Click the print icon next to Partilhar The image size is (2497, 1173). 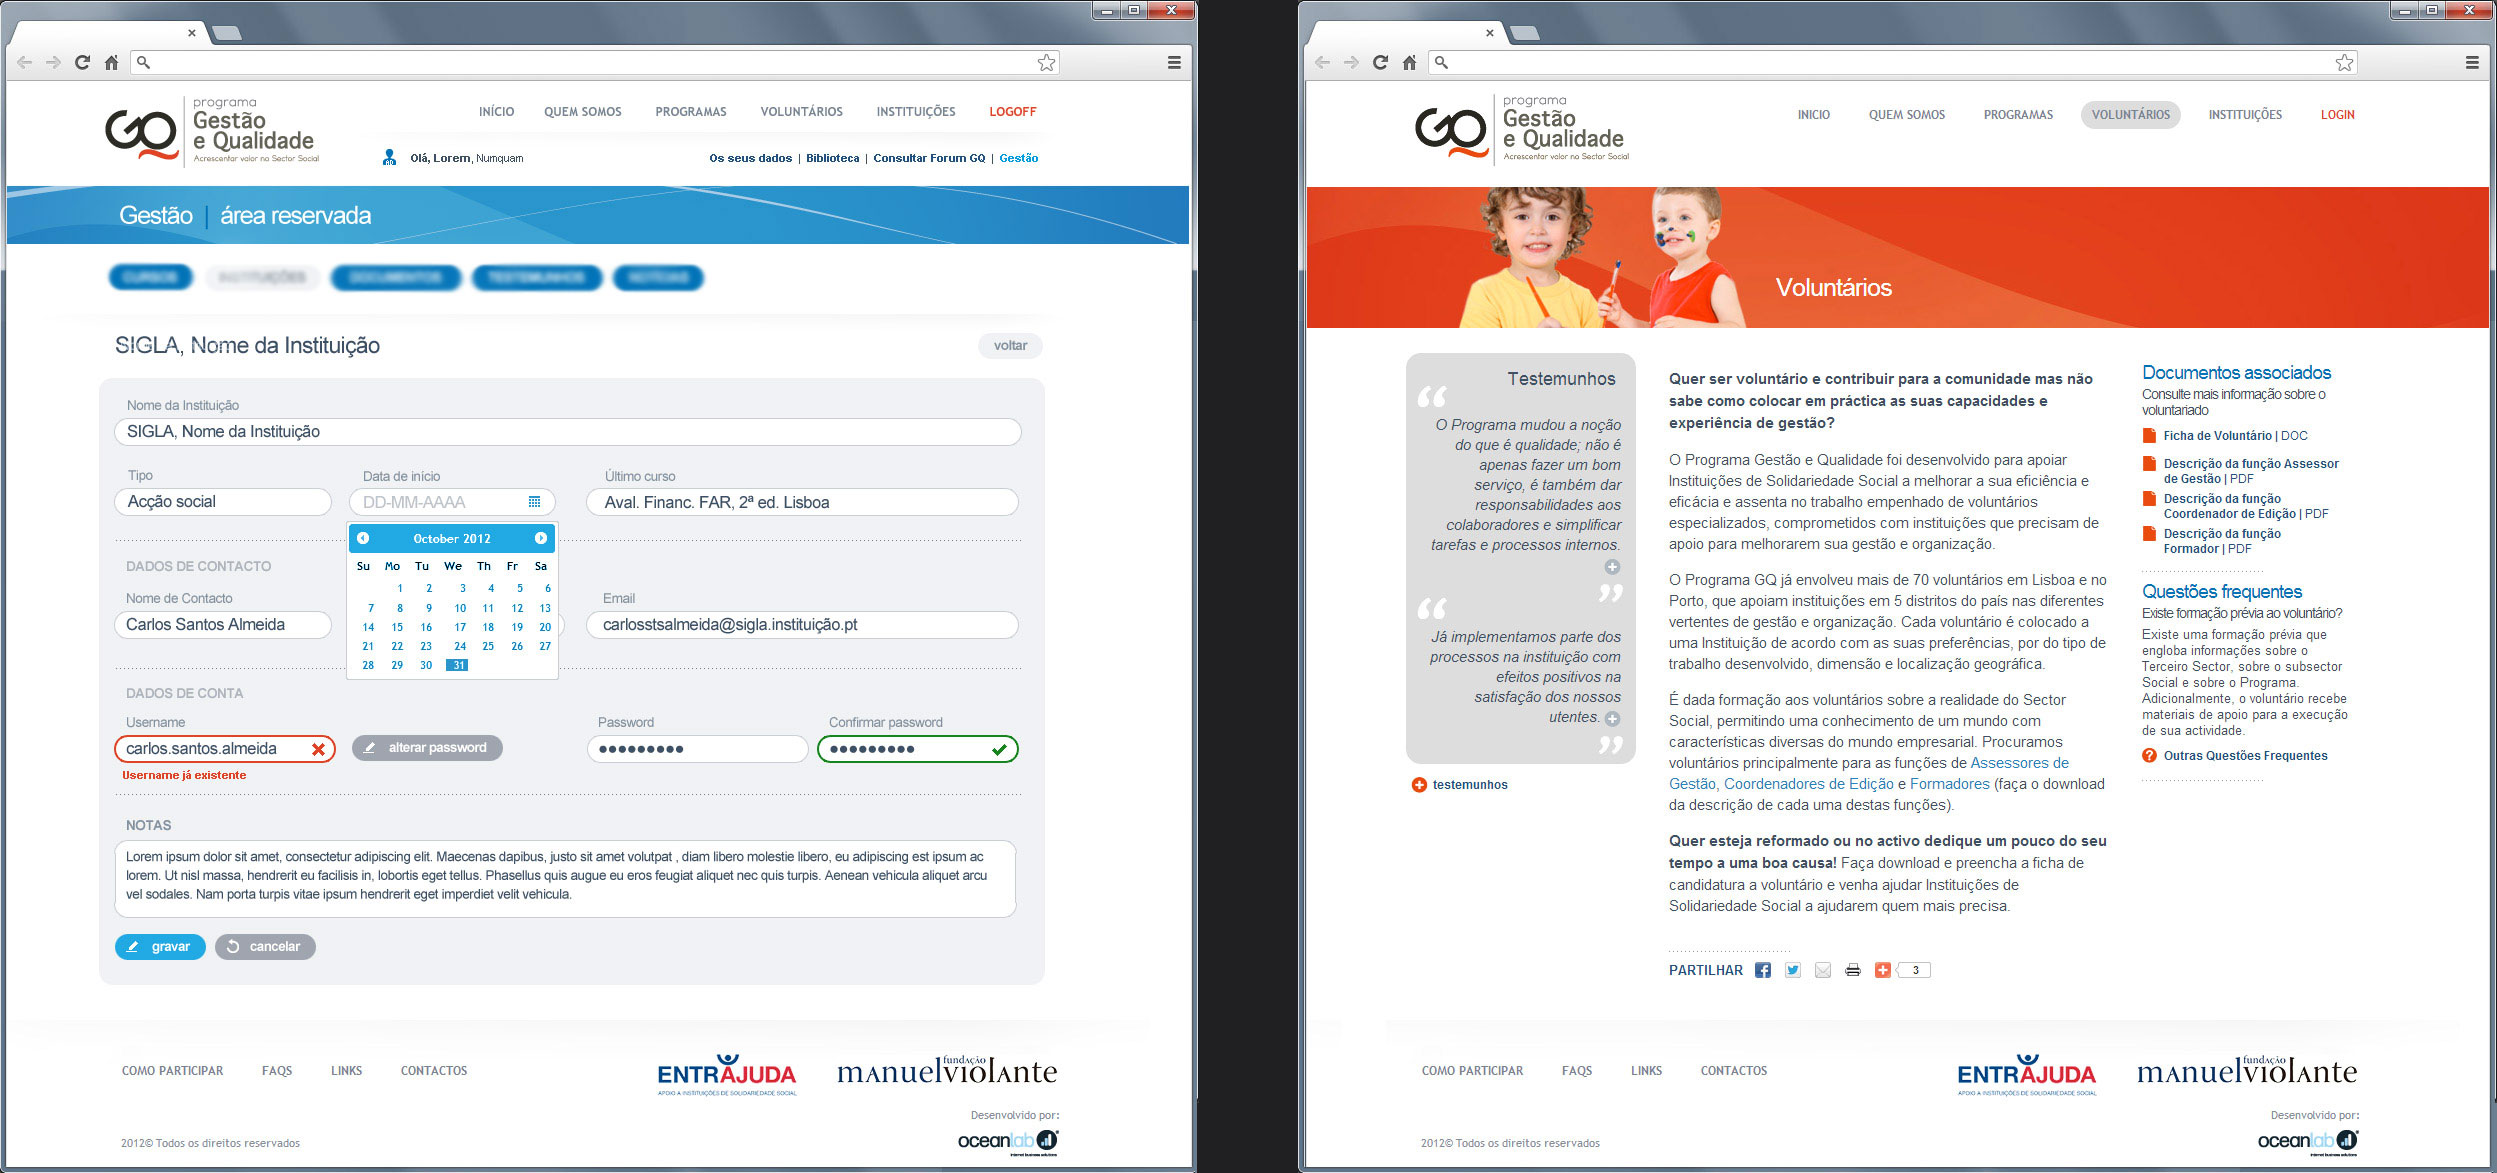coord(1853,970)
